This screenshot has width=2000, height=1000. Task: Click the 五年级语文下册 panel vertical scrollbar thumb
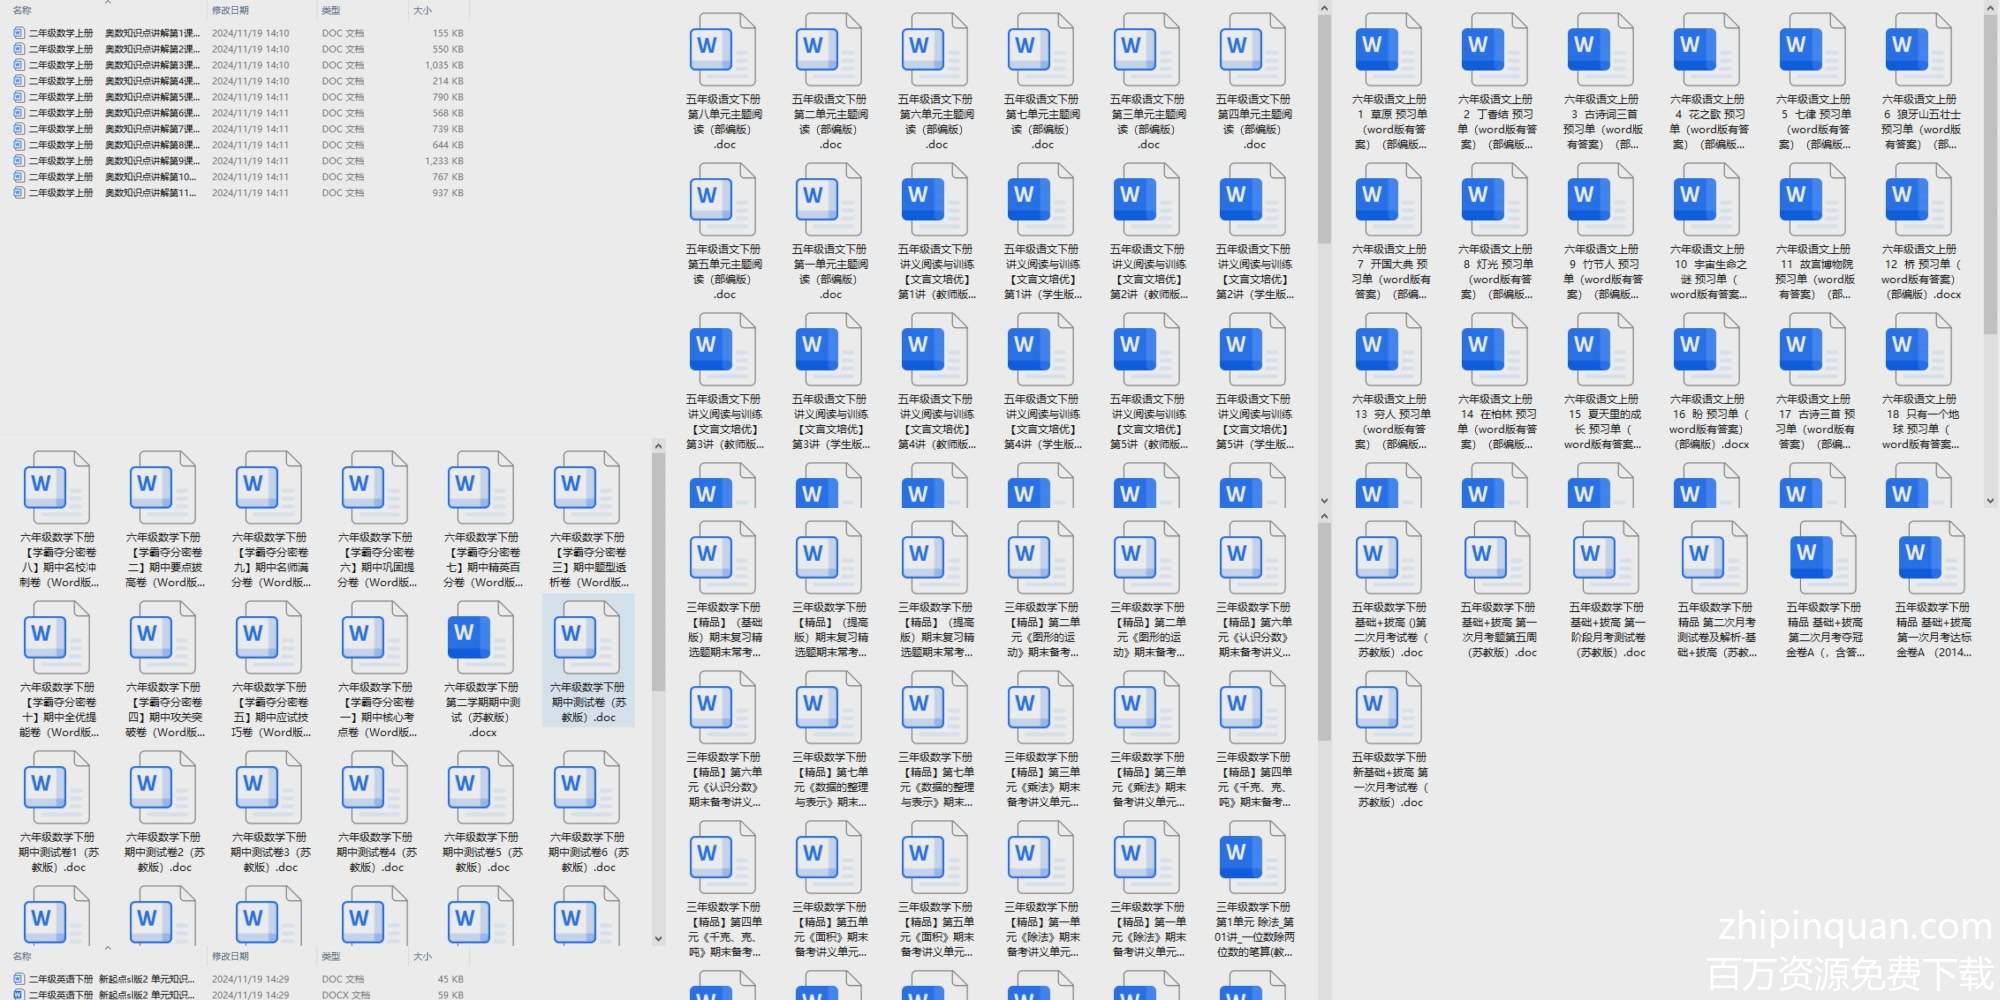click(x=1324, y=130)
